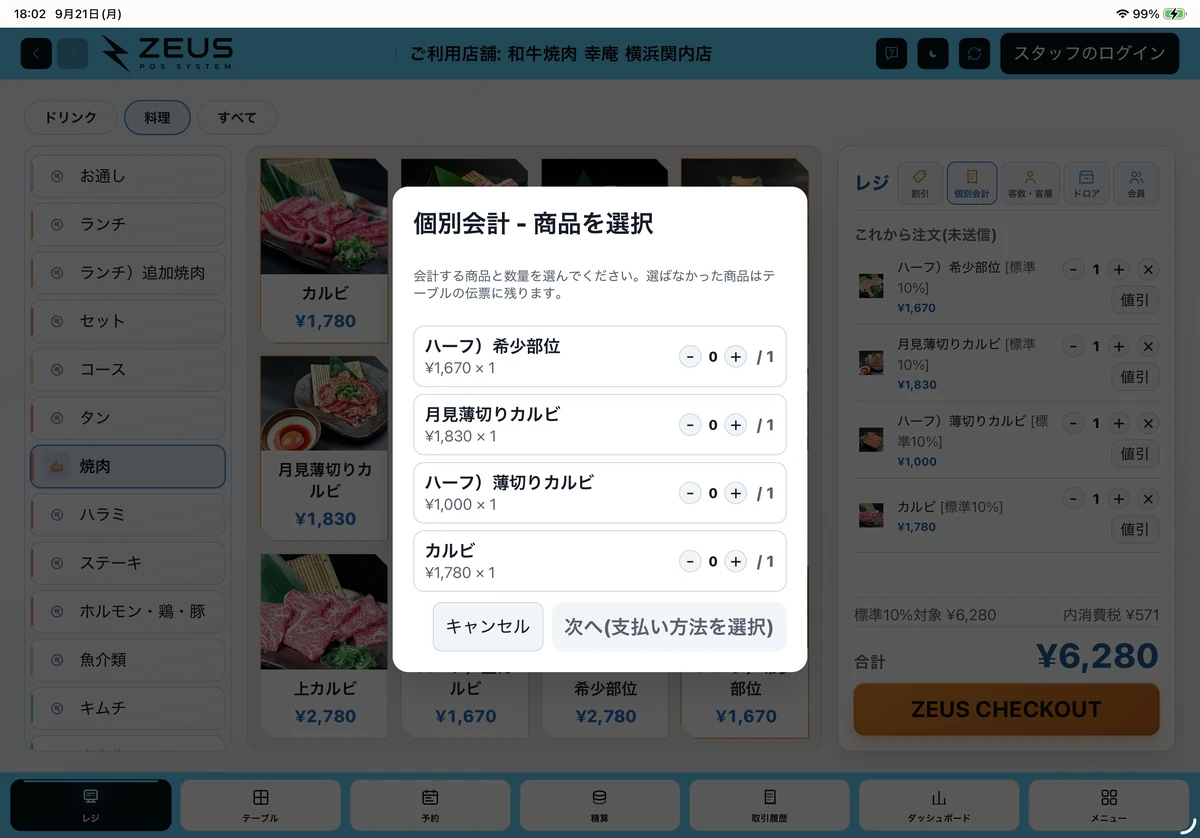
Task: Click the 個別会計 split bill icon
Action: pyautogui.click(x=971, y=183)
